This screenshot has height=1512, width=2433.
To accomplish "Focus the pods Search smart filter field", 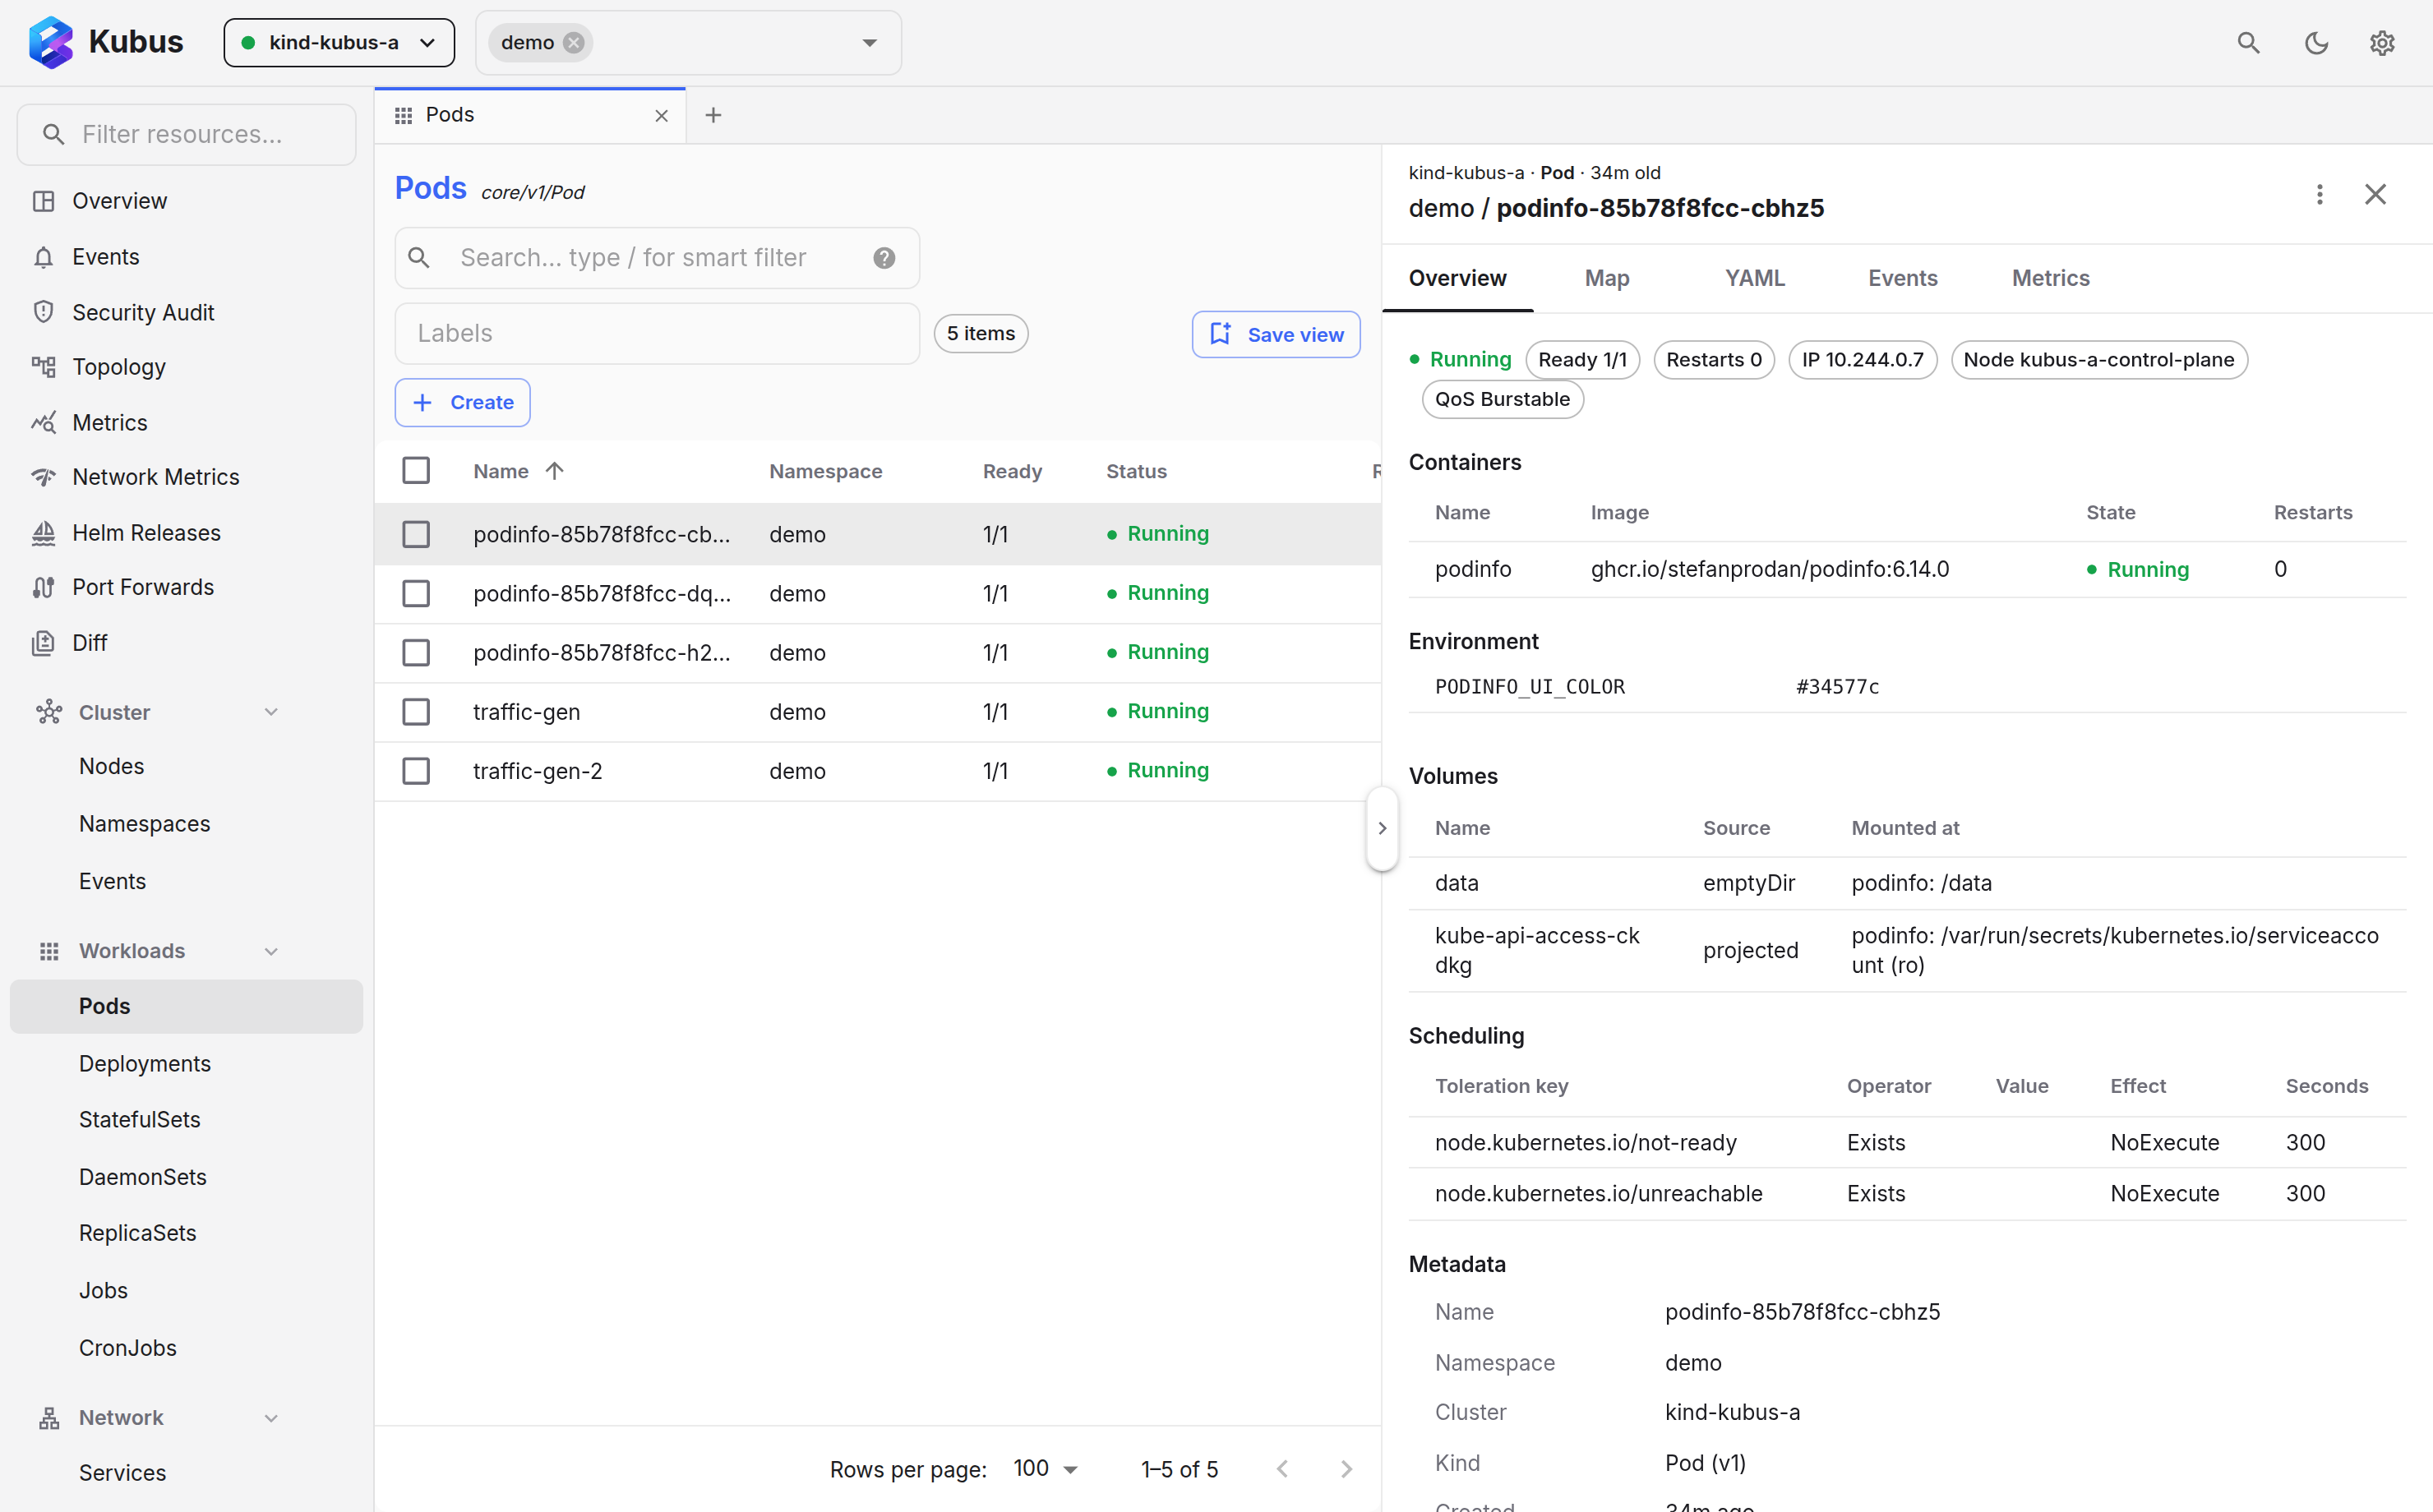I will click(x=657, y=258).
